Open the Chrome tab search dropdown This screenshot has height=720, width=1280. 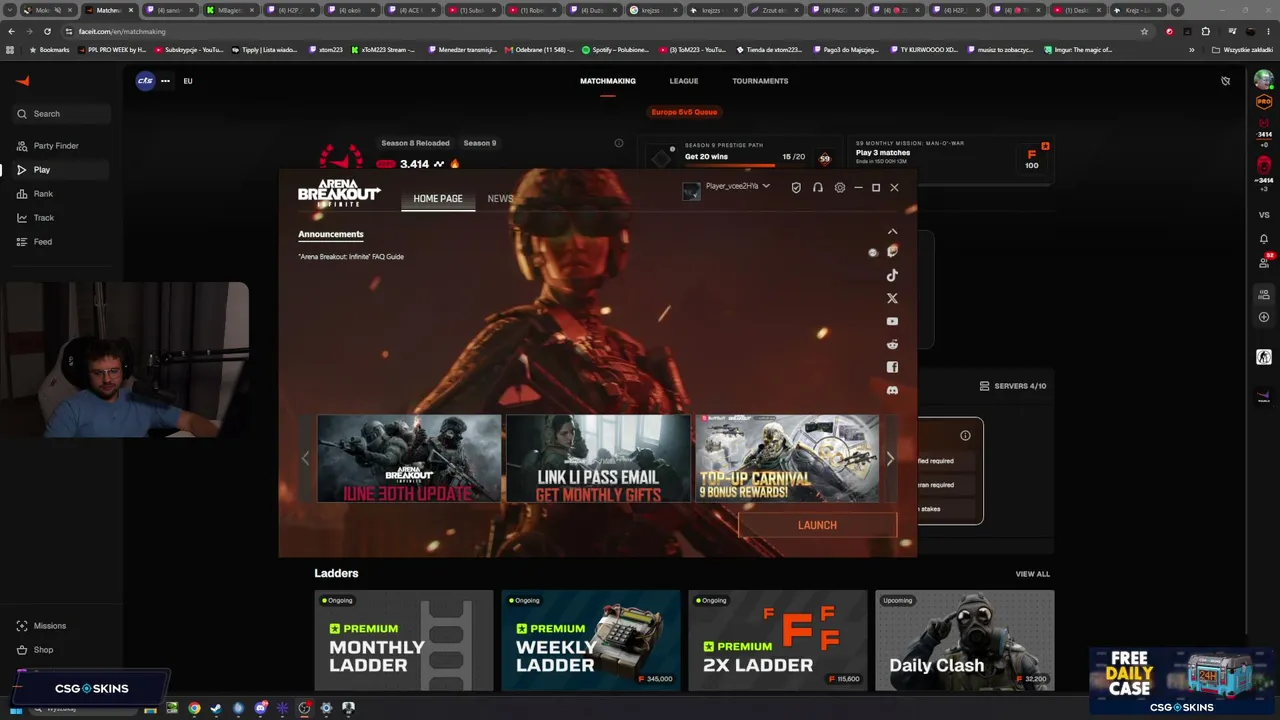click(x=10, y=10)
